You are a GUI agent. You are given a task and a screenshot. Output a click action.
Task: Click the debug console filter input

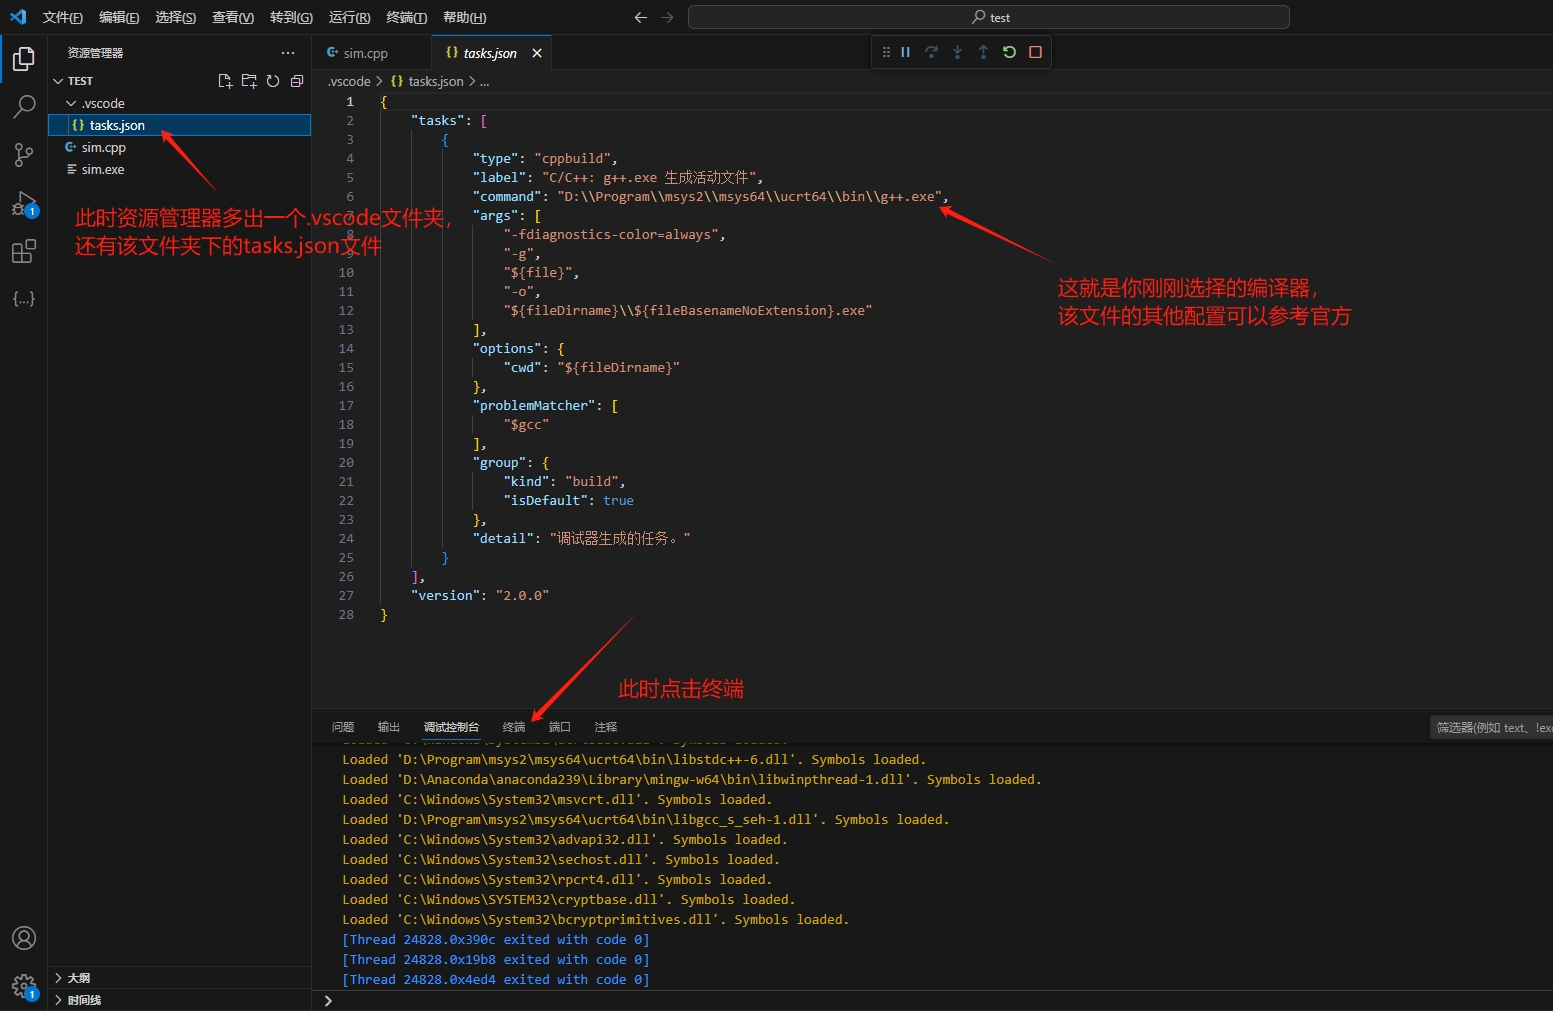click(1490, 727)
